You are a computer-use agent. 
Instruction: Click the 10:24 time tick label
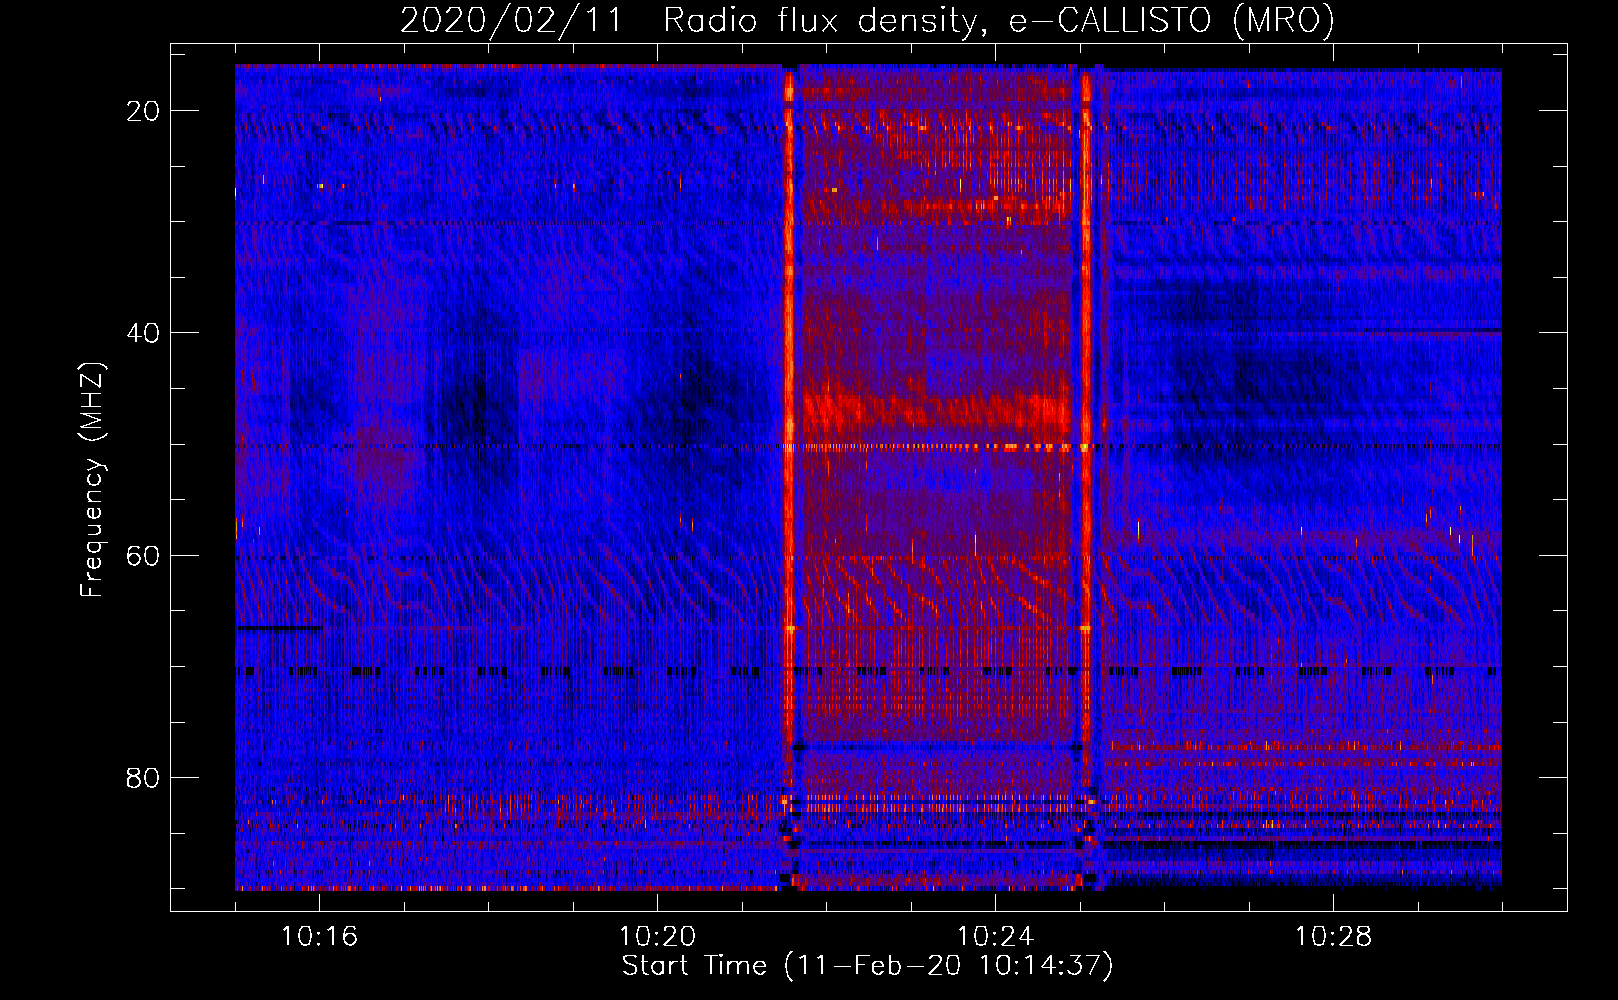[x=995, y=937]
